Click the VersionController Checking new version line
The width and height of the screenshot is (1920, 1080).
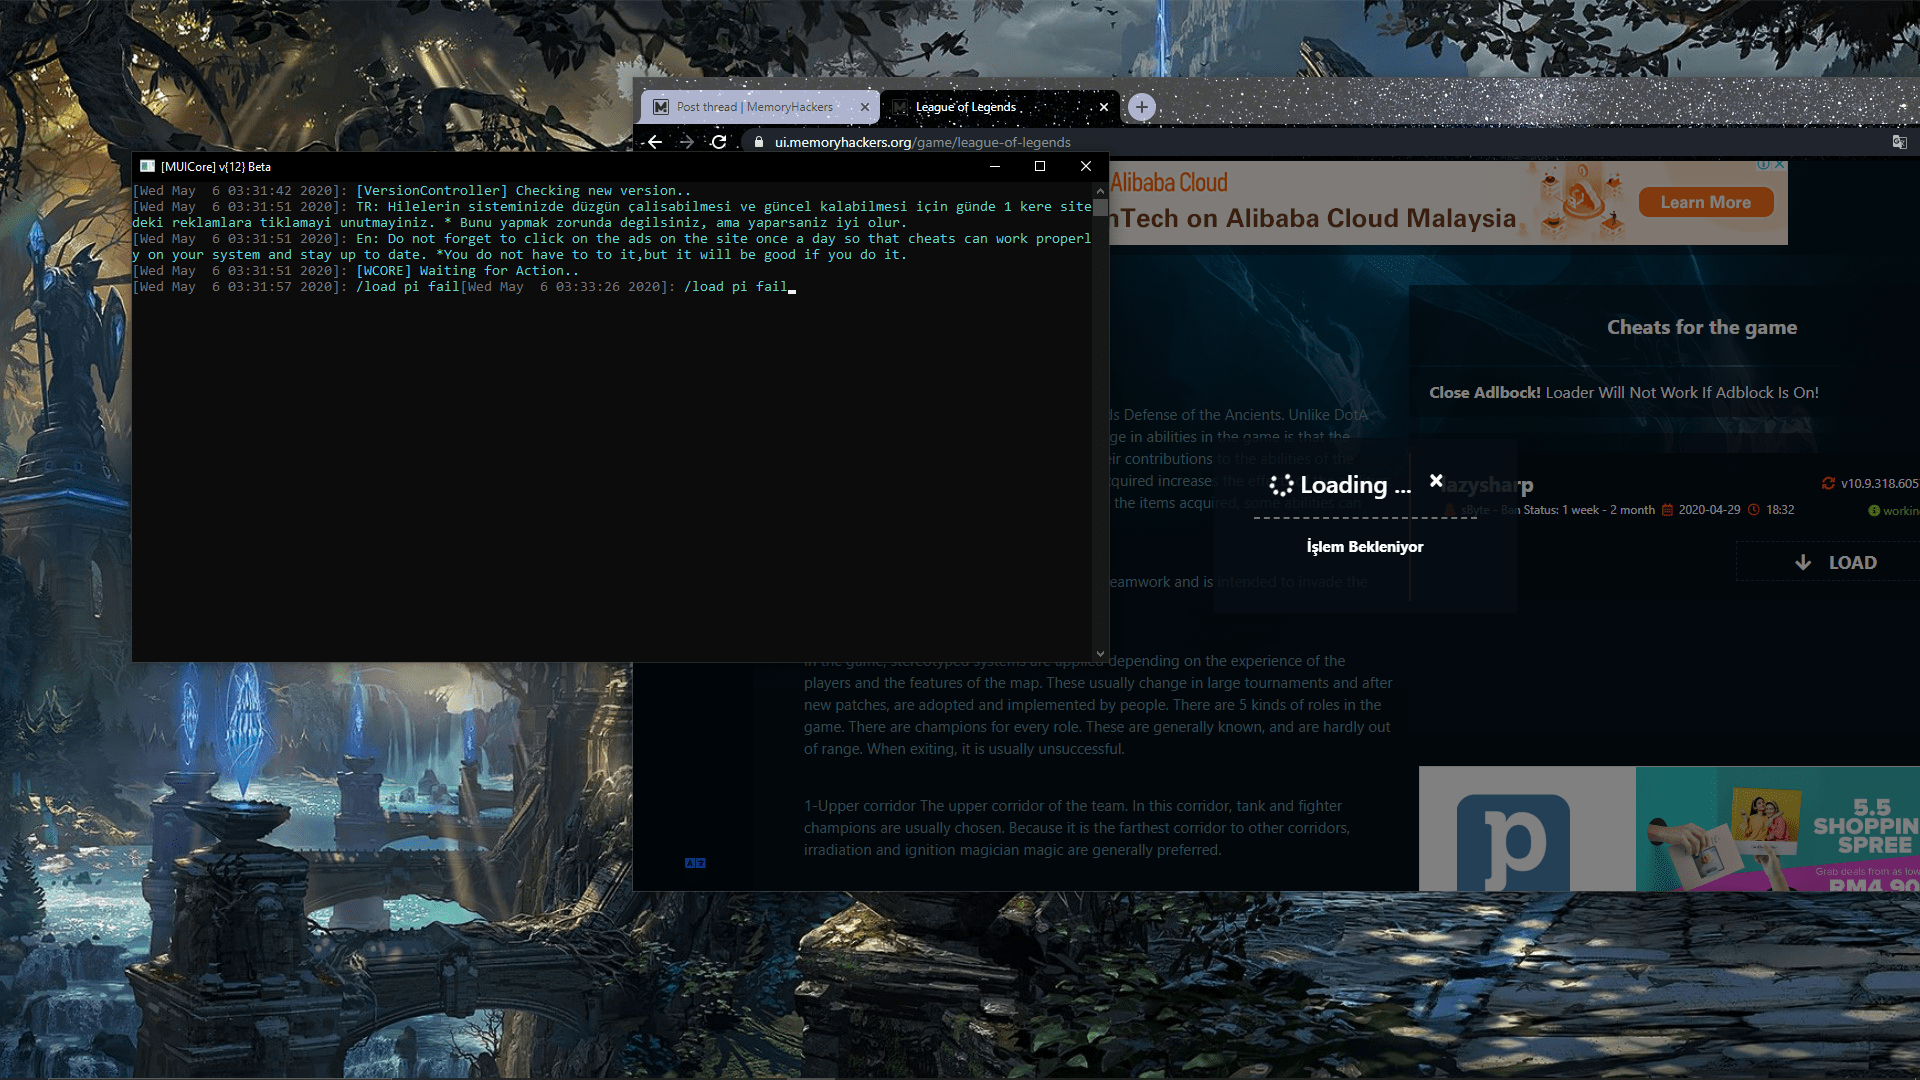[x=412, y=191]
